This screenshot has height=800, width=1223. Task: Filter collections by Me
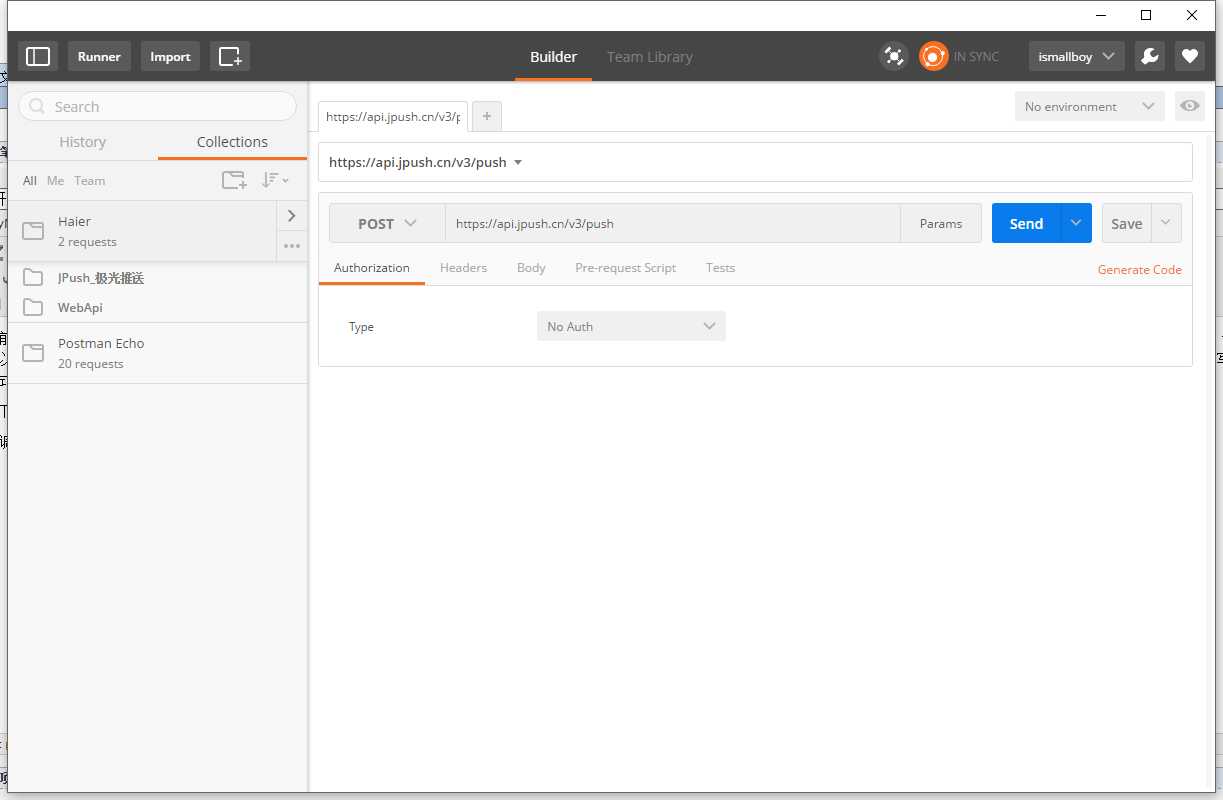click(x=55, y=181)
